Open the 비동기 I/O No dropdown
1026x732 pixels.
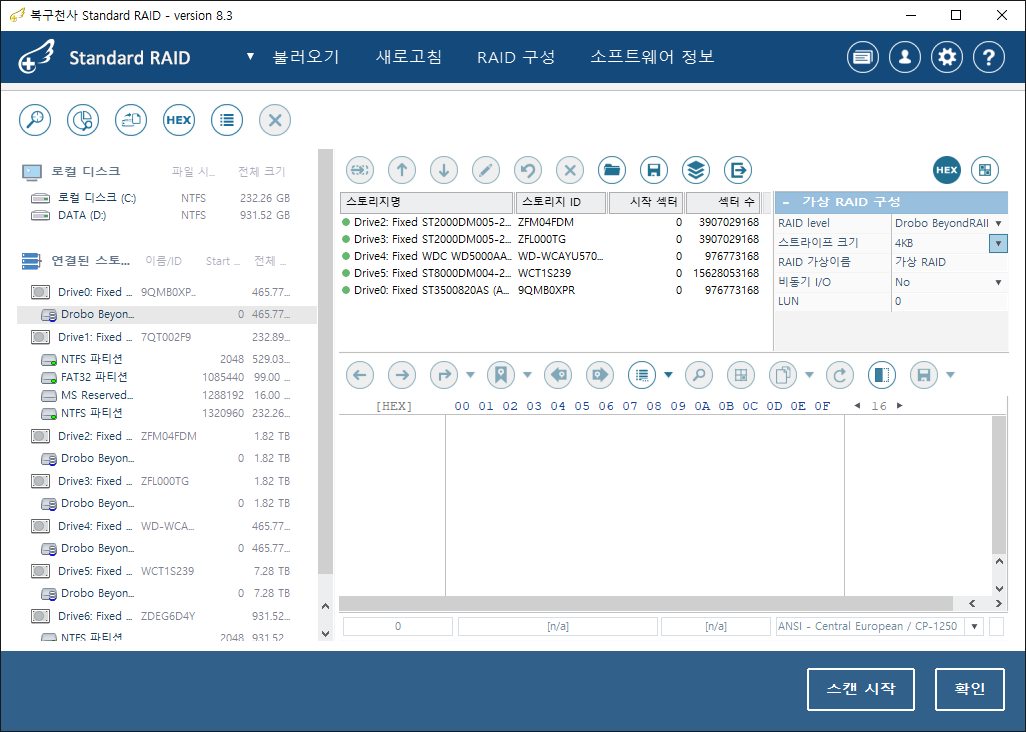pyautogui.click(x=999, y=283)
